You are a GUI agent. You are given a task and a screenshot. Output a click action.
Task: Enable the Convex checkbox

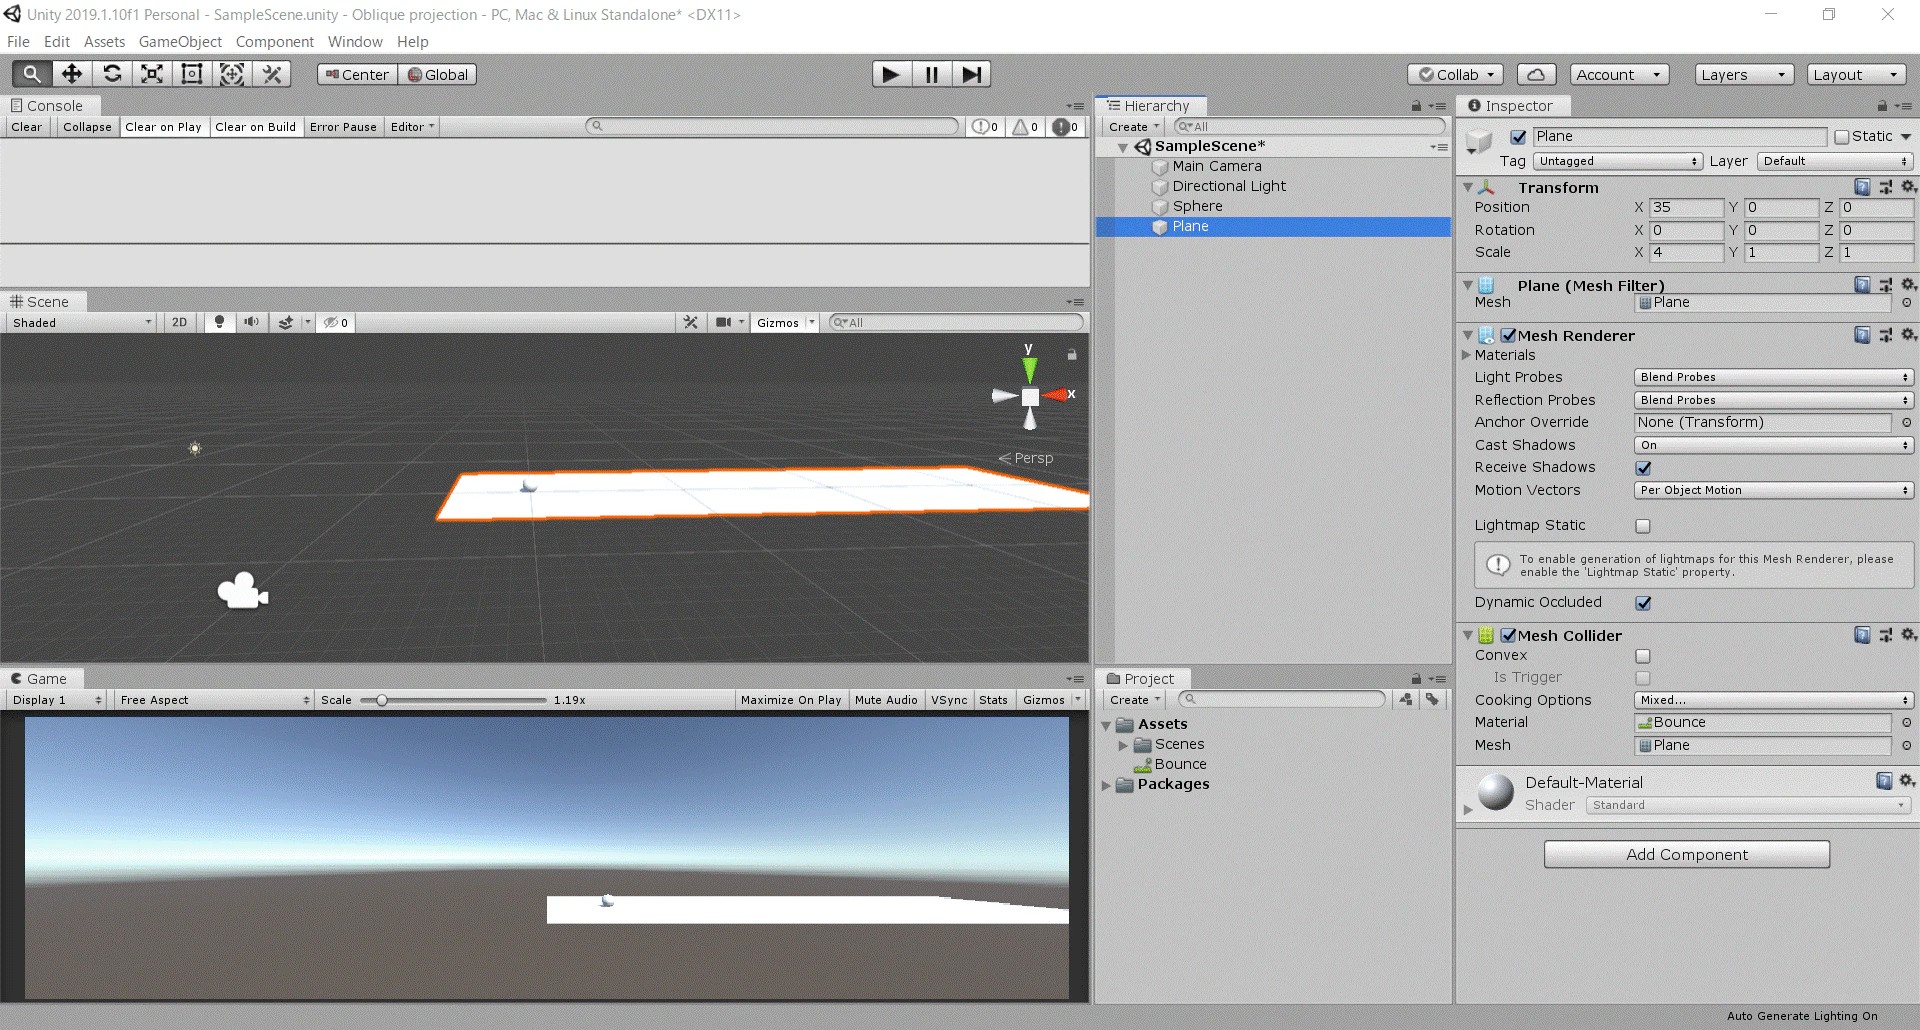point(1643,656)
